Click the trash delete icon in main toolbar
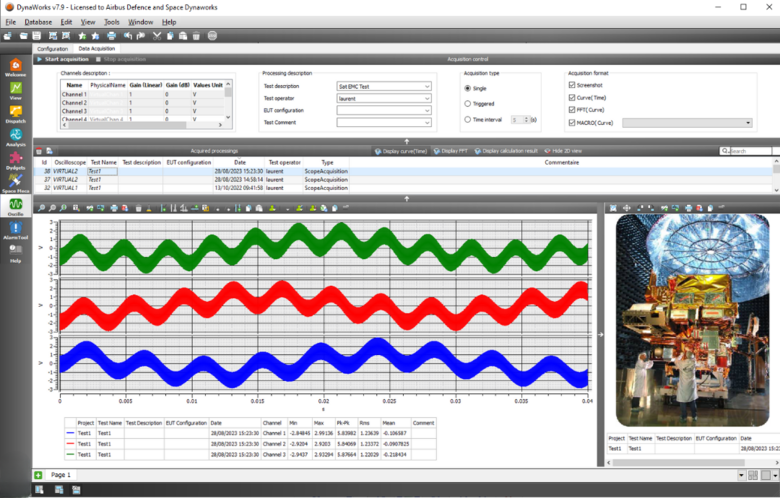 (x=196, y=36)
